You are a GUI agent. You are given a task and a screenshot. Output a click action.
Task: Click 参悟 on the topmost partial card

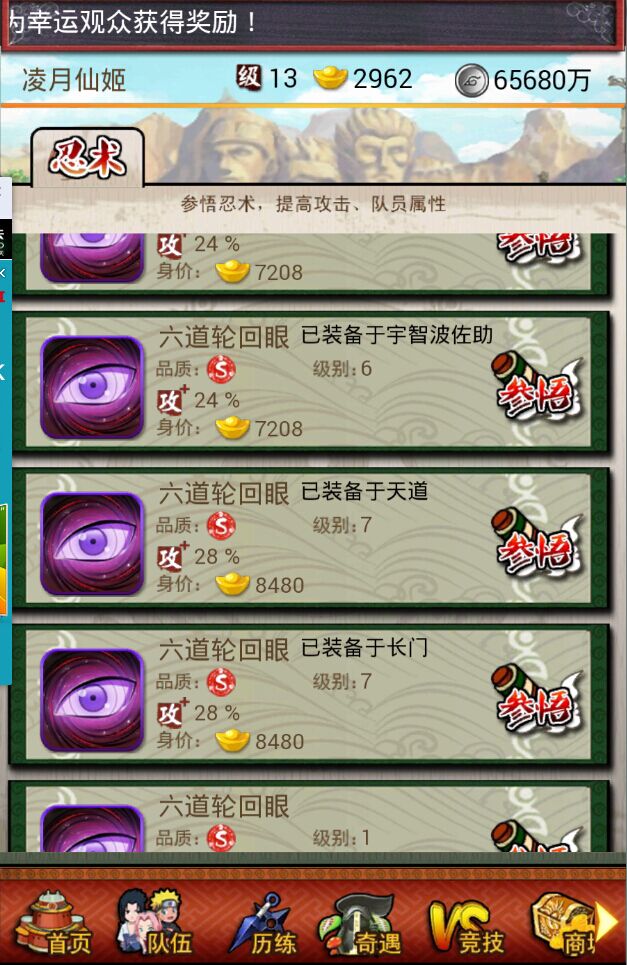tap(539, 247)
